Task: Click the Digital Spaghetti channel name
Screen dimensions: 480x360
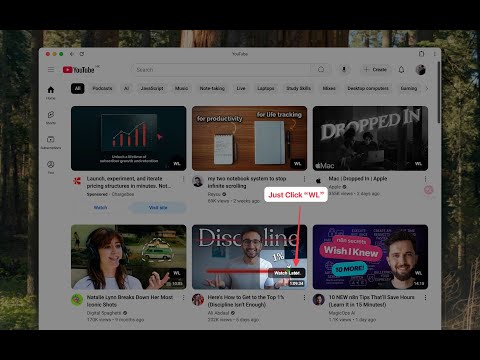Action: tap(104, 313)
